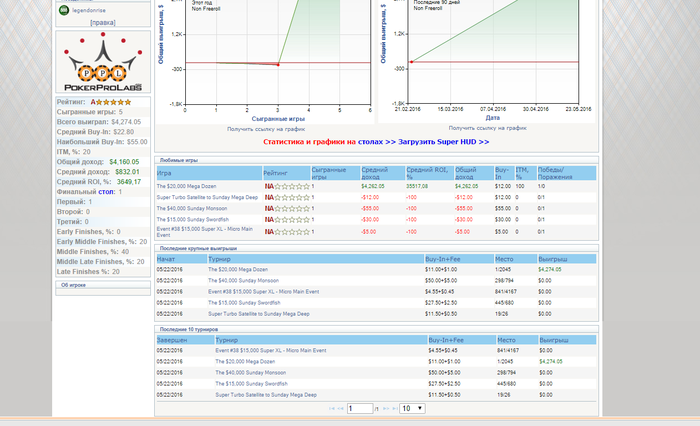Go to previous page of tournaments list

click(341, 409)
